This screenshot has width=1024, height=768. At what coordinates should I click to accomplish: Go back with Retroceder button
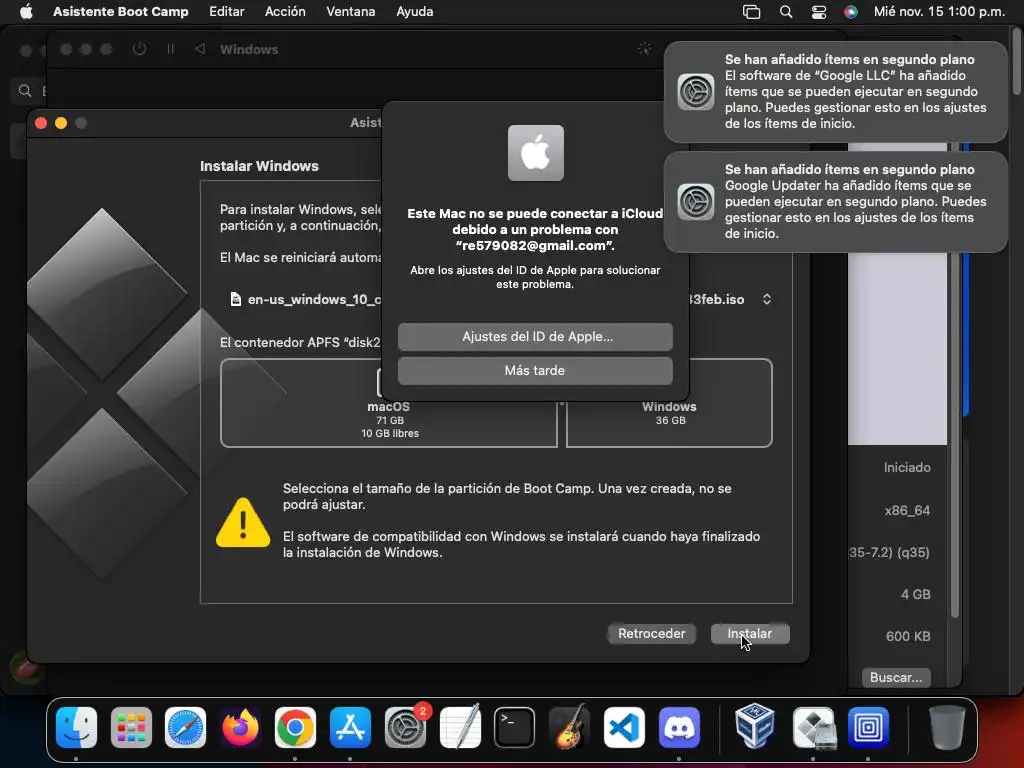tap(651, 633)
